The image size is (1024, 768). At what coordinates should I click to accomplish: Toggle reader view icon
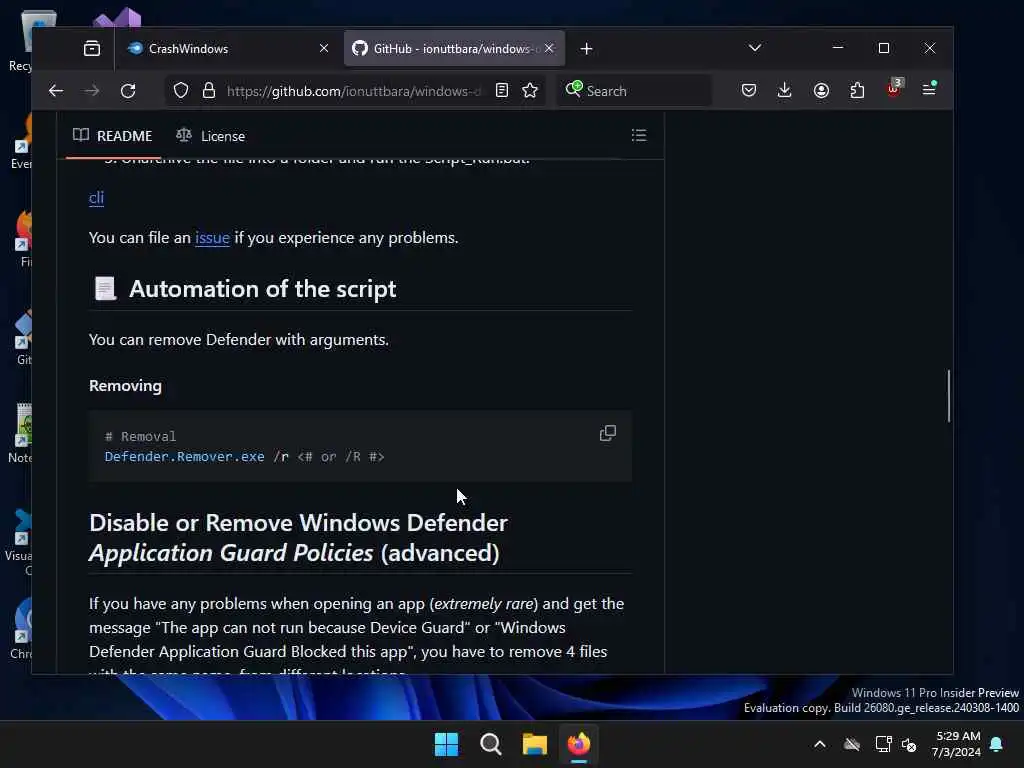[502, 90]
